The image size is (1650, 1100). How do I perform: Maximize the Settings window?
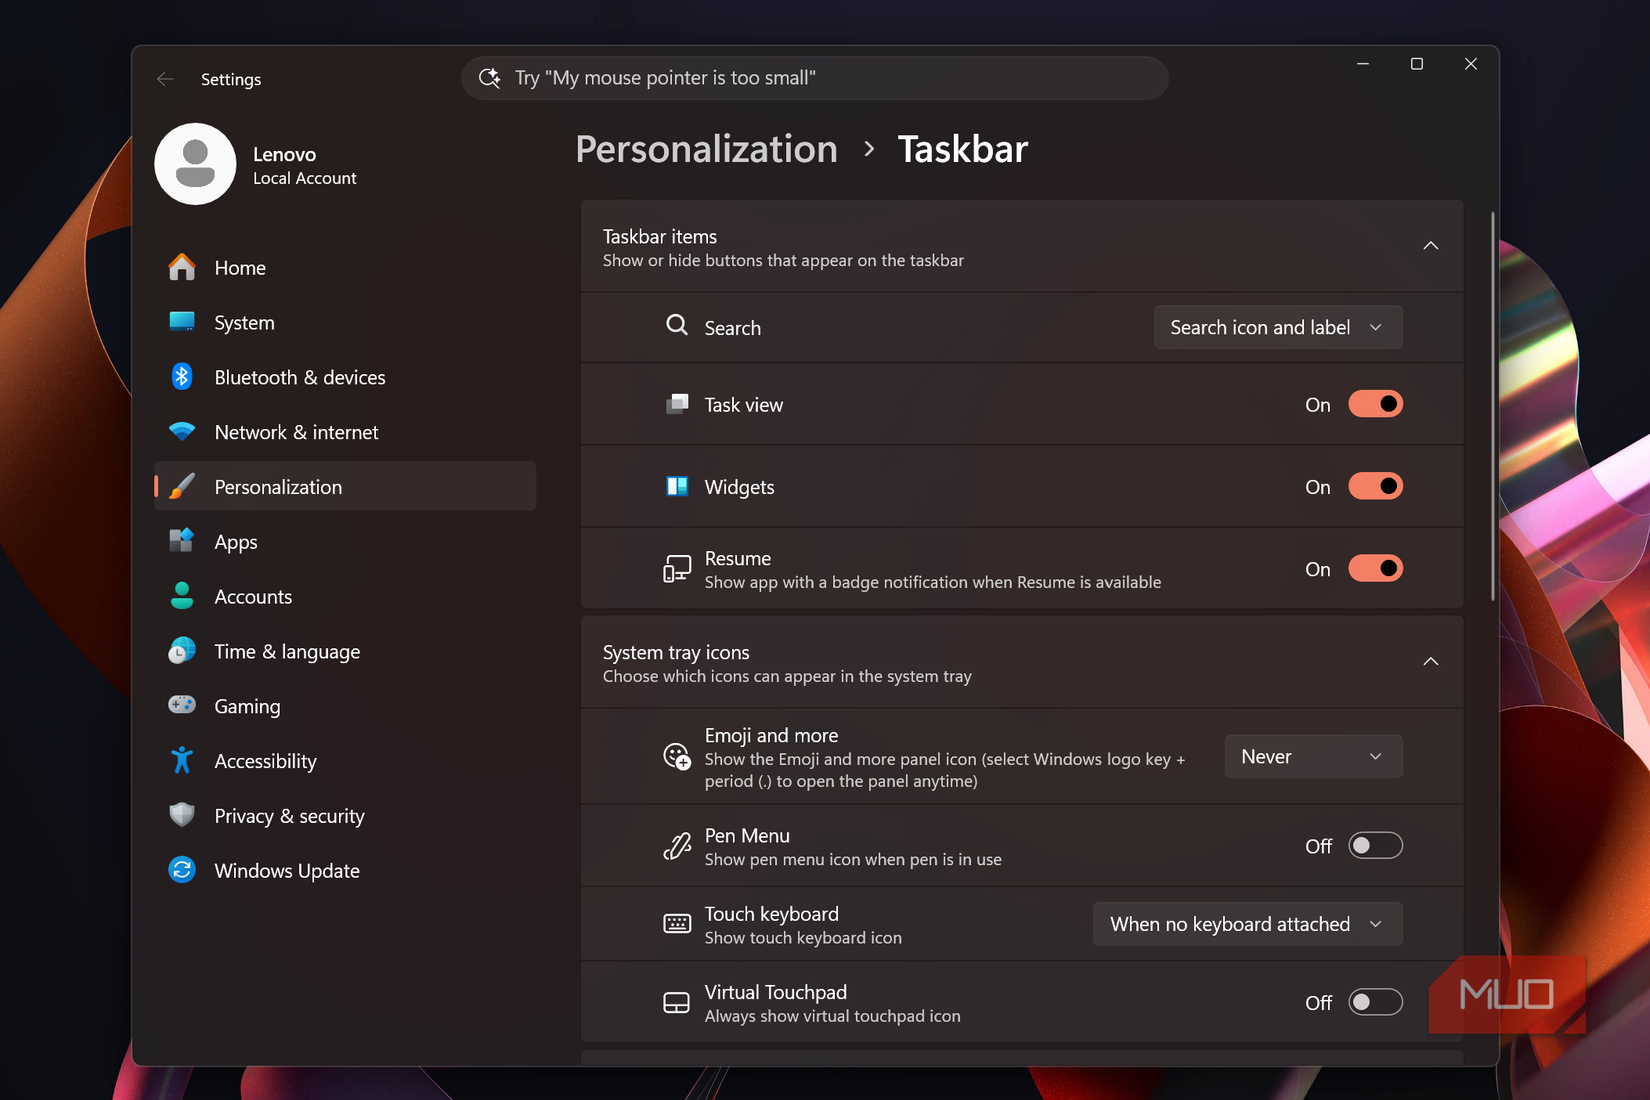click(x=1417, y=64)
